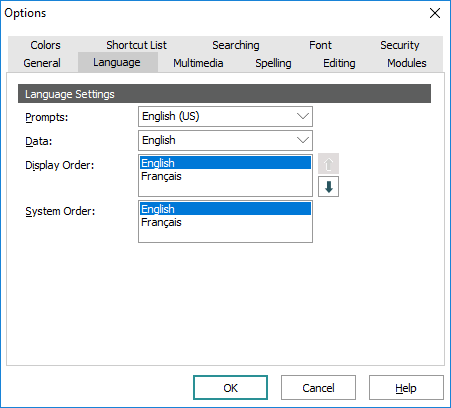Open the Data language dropdown
The image size is (451, 408).
[225, 140]
